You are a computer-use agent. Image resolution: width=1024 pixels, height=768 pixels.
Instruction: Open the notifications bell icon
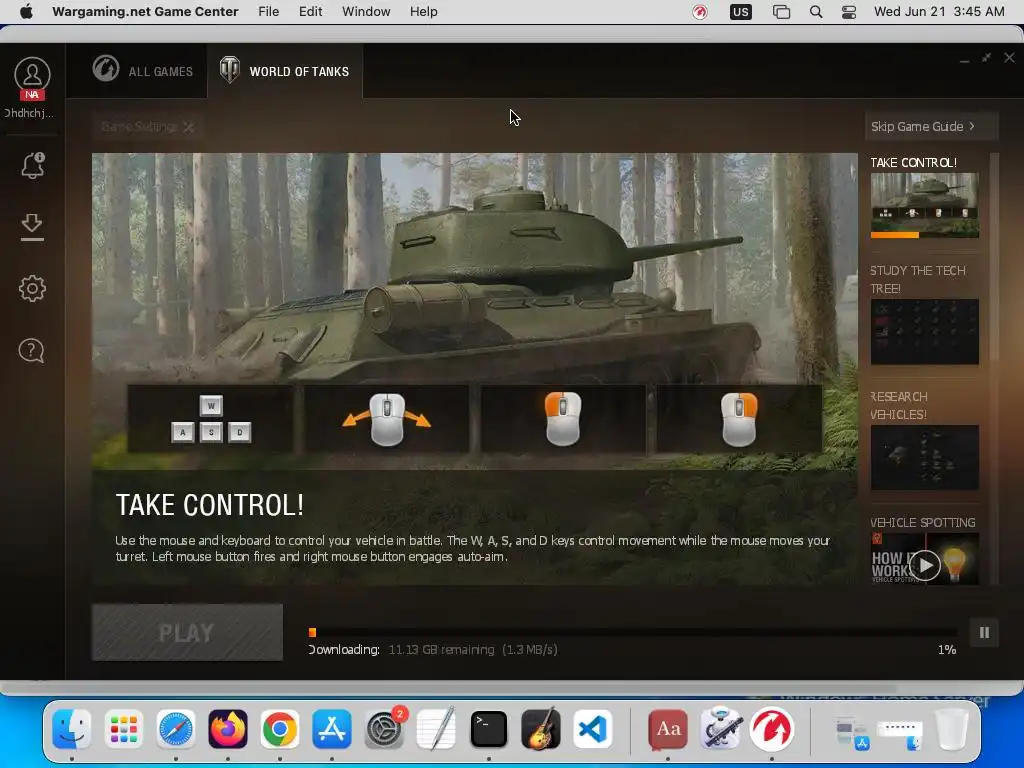click(32, 165)
